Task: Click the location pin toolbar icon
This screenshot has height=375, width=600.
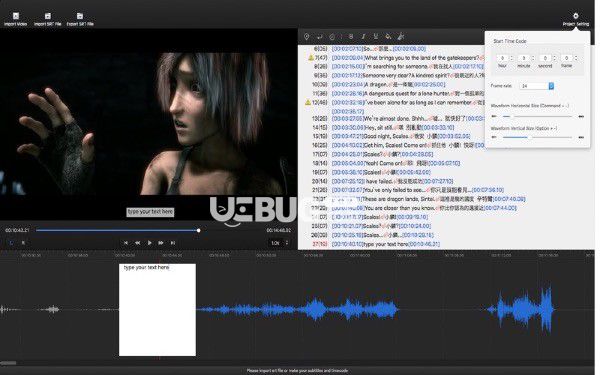Action: [x=307, y=36]
